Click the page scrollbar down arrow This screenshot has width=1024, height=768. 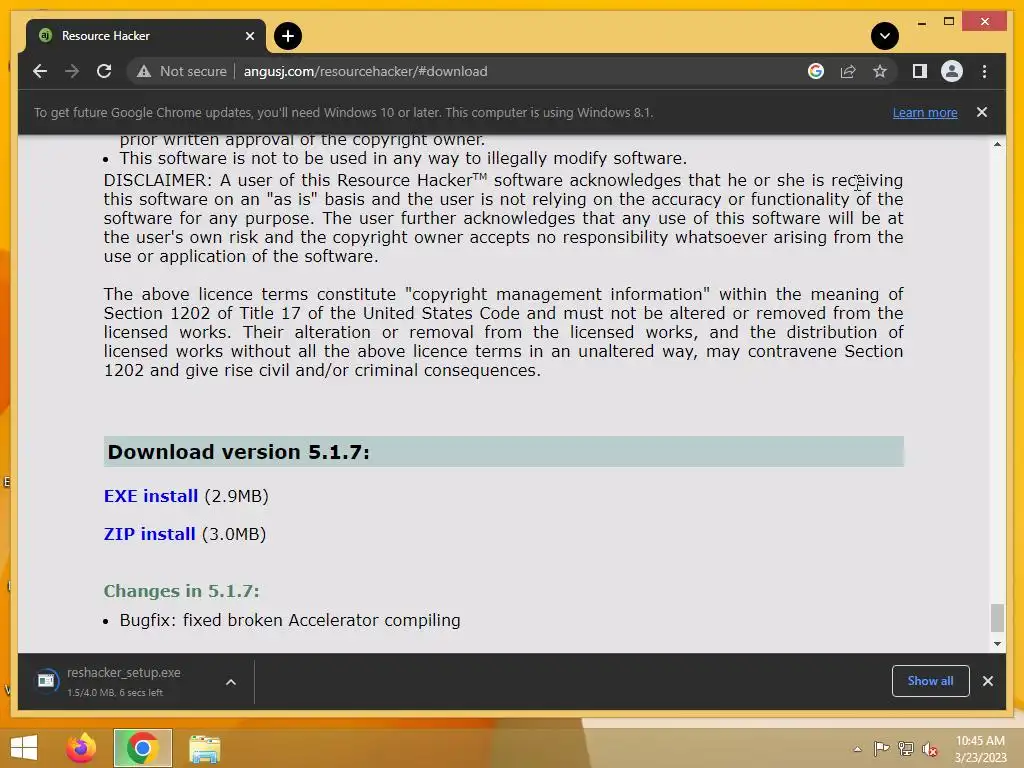[997, 644]
